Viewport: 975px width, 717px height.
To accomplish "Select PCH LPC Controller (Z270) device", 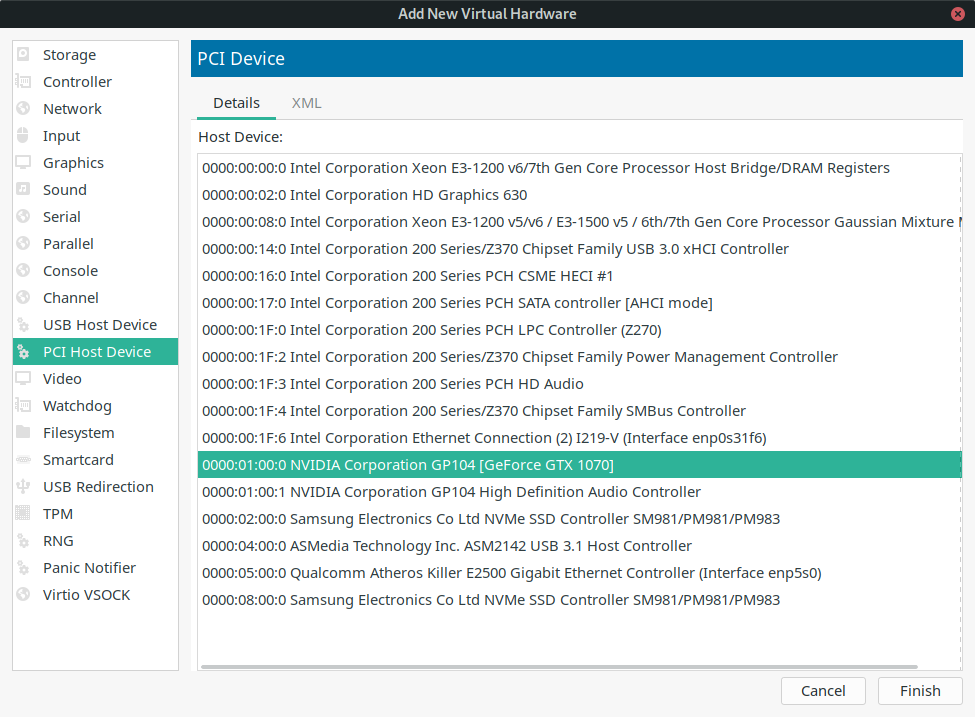I will click(579, 330).
